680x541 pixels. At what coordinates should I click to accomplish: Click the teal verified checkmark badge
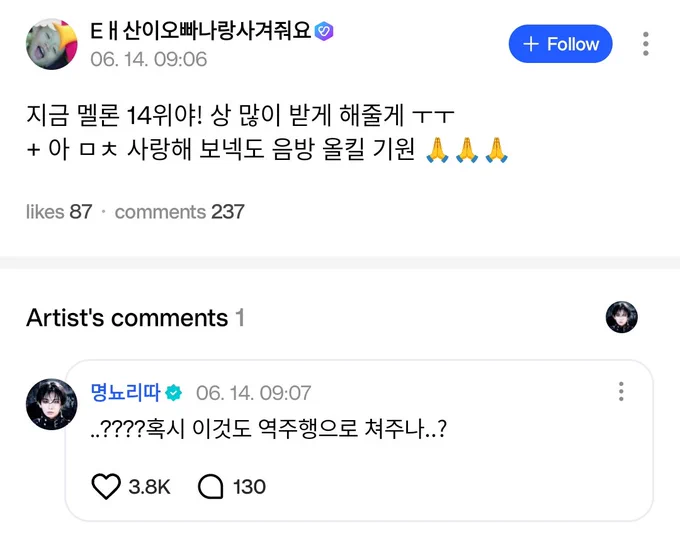click(x=173, y=393)
